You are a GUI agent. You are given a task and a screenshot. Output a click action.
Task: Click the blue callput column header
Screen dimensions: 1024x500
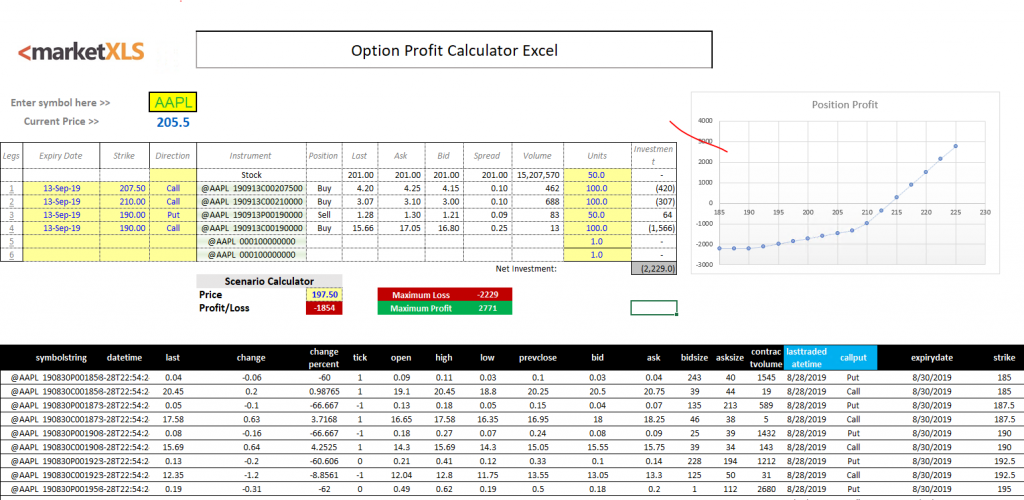[x=853, y=358]
